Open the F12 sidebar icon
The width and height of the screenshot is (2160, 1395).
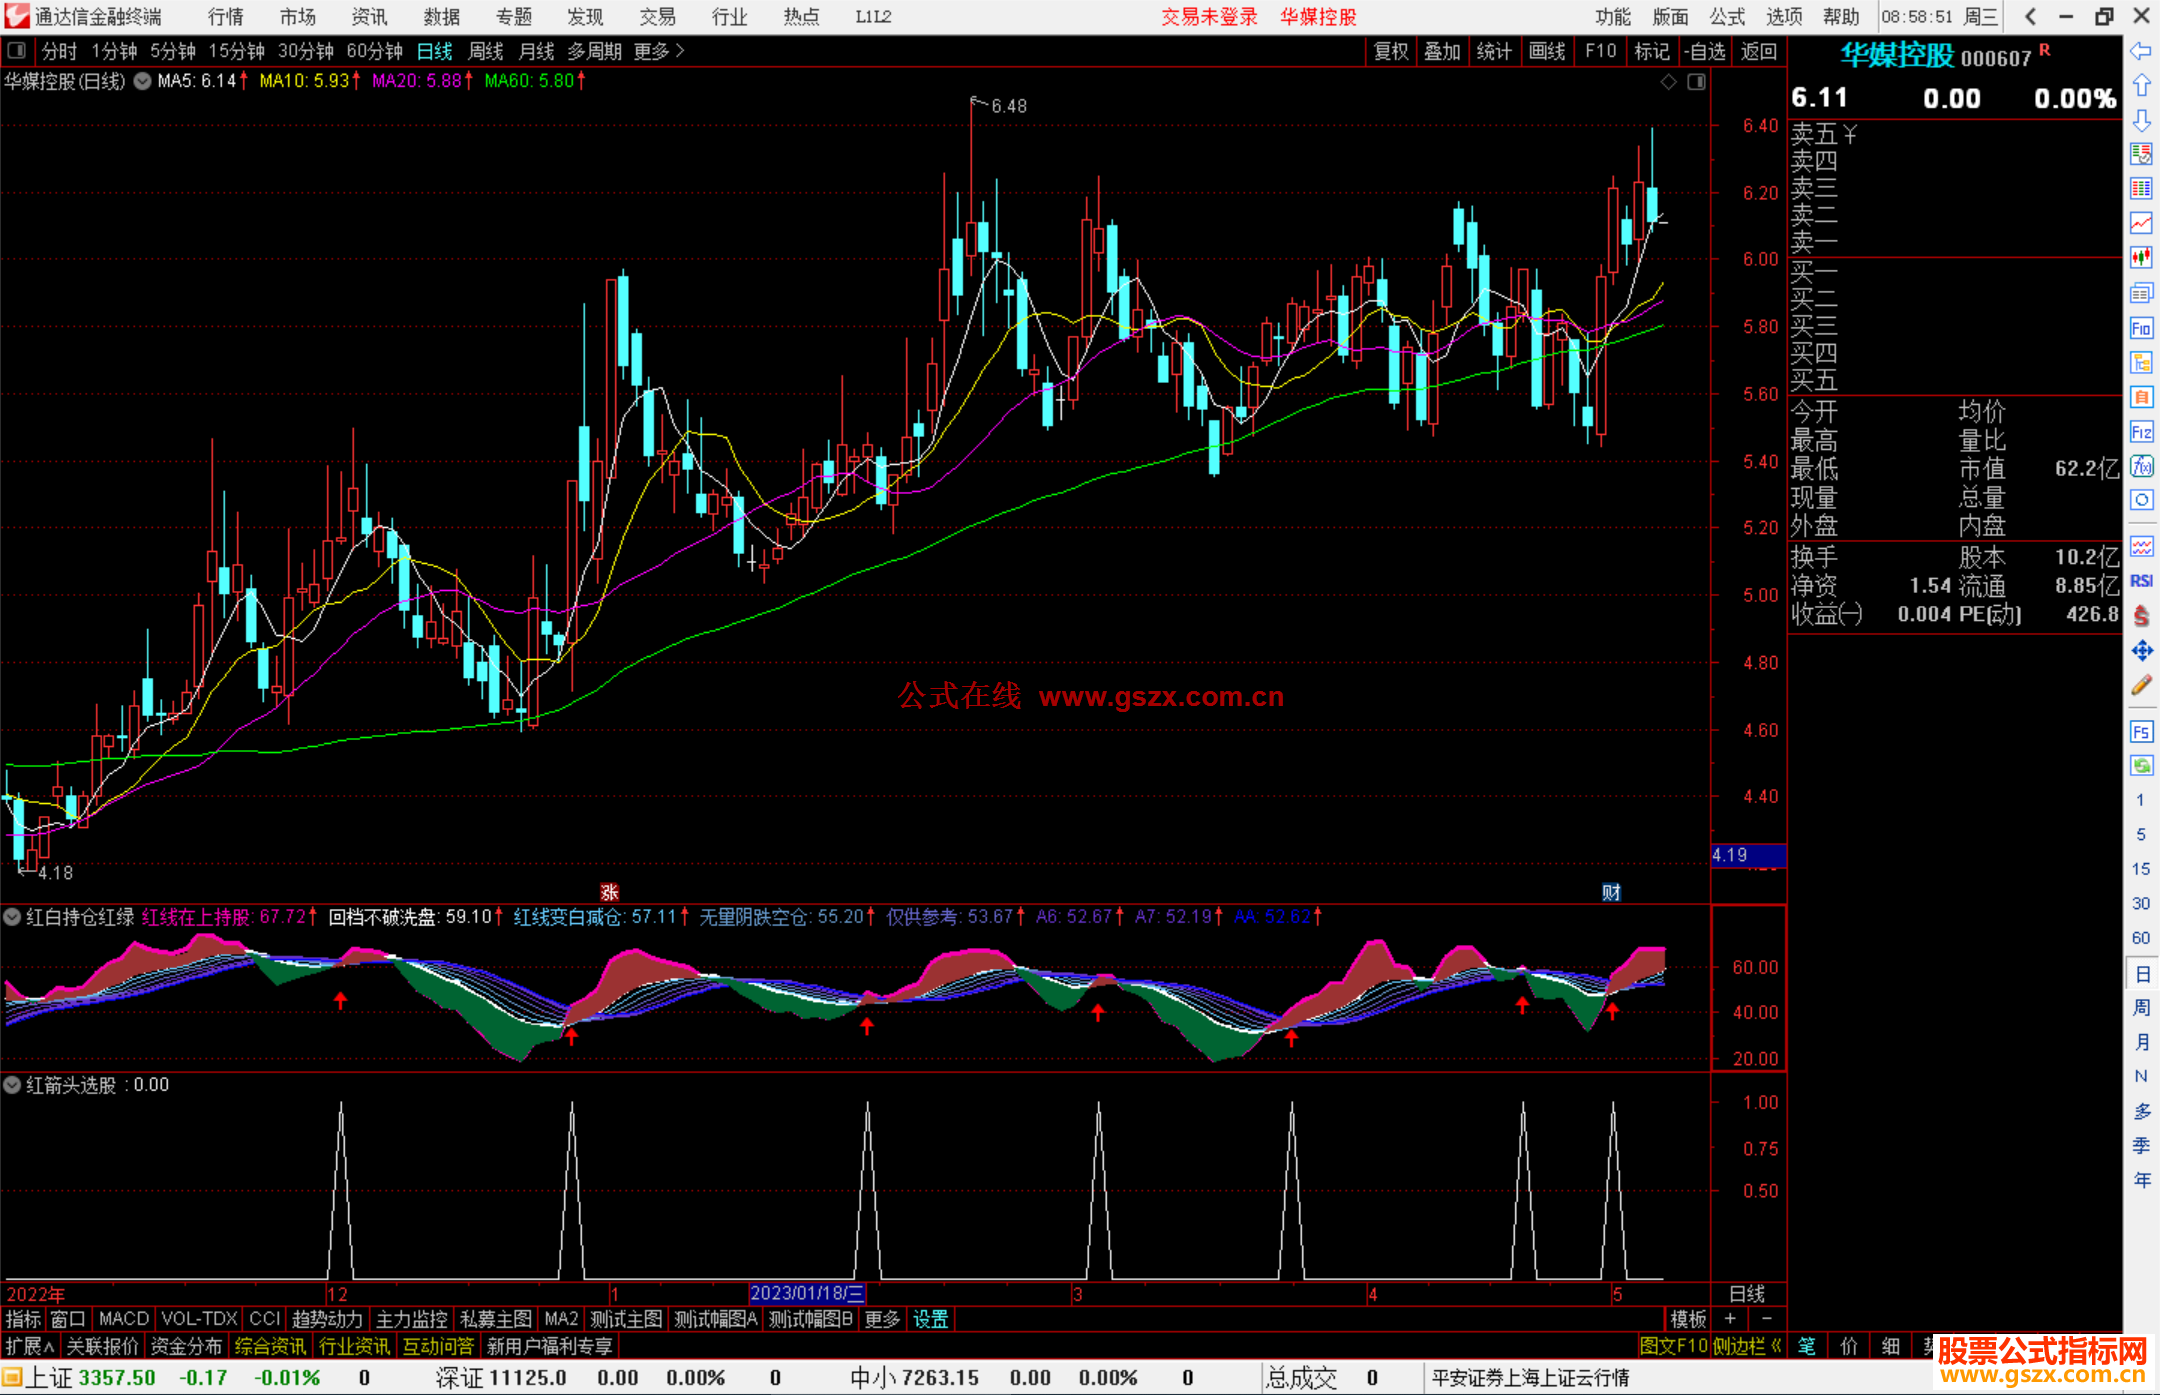click(2141, 432)
